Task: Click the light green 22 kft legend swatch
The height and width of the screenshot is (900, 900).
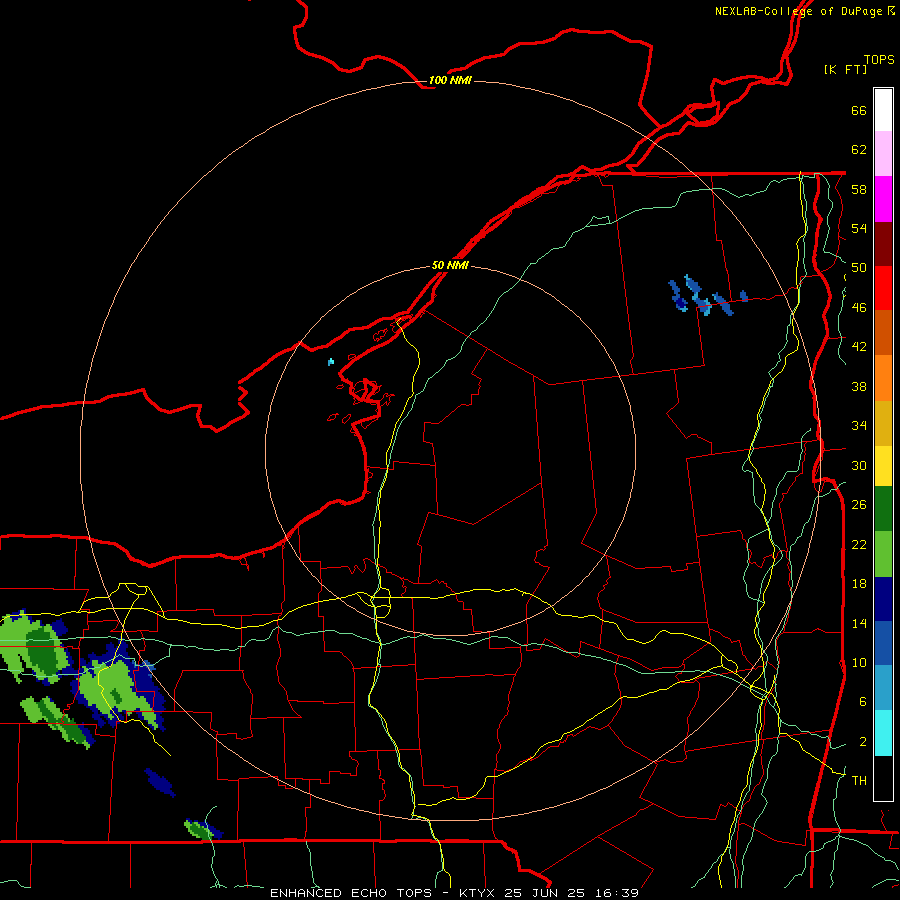Action: pos(883,554)
